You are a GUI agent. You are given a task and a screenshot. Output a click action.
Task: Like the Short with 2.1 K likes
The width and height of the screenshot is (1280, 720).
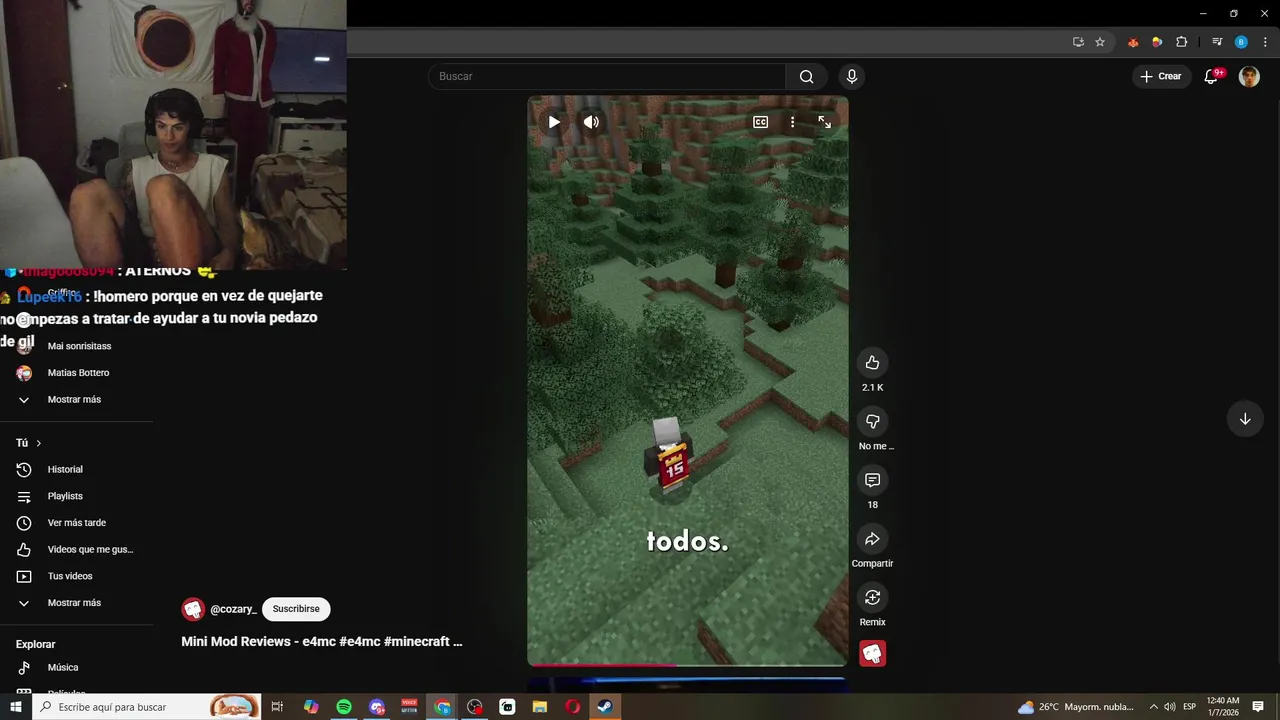coord(872,362)
